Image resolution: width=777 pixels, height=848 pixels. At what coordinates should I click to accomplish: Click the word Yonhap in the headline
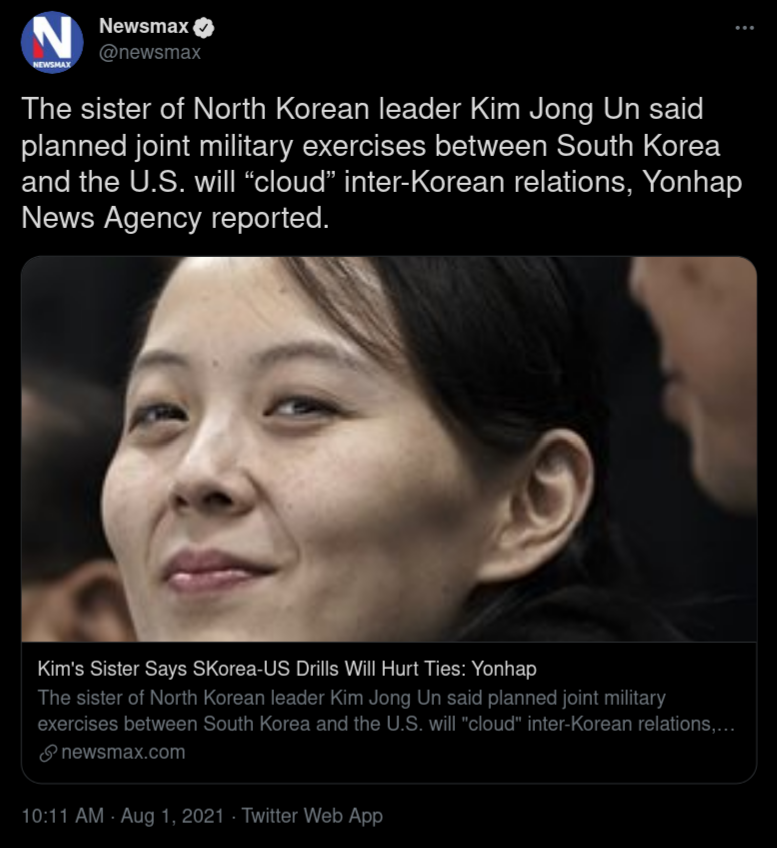[x=504, y=670]
